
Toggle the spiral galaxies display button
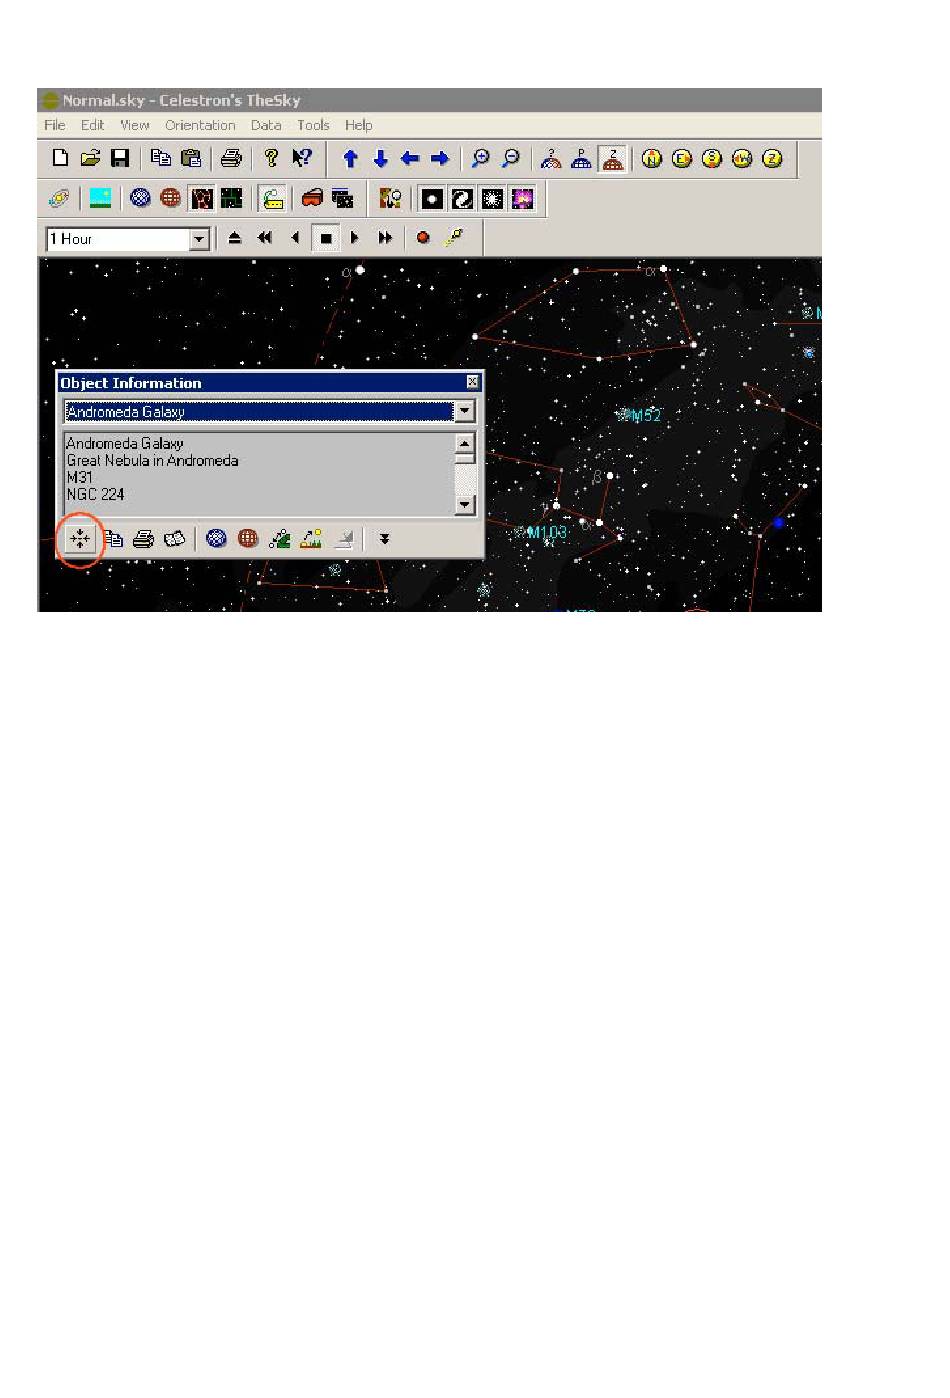click(x=462, y=198)
